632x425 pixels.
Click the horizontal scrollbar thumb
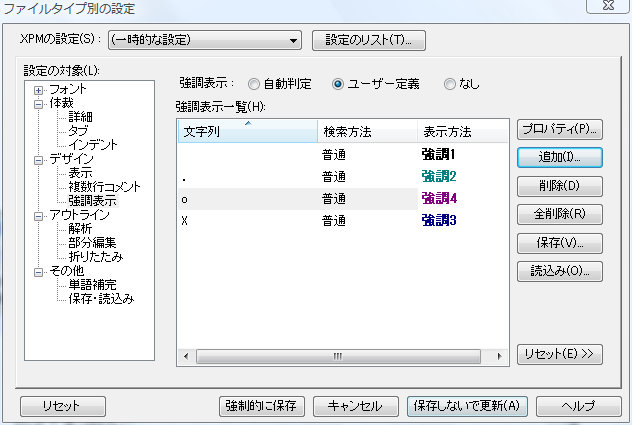pos(338,356)
